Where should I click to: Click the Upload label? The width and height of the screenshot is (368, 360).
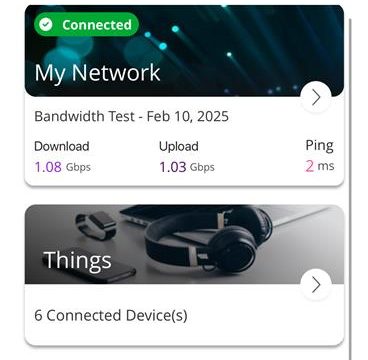[x=179, y=147]
